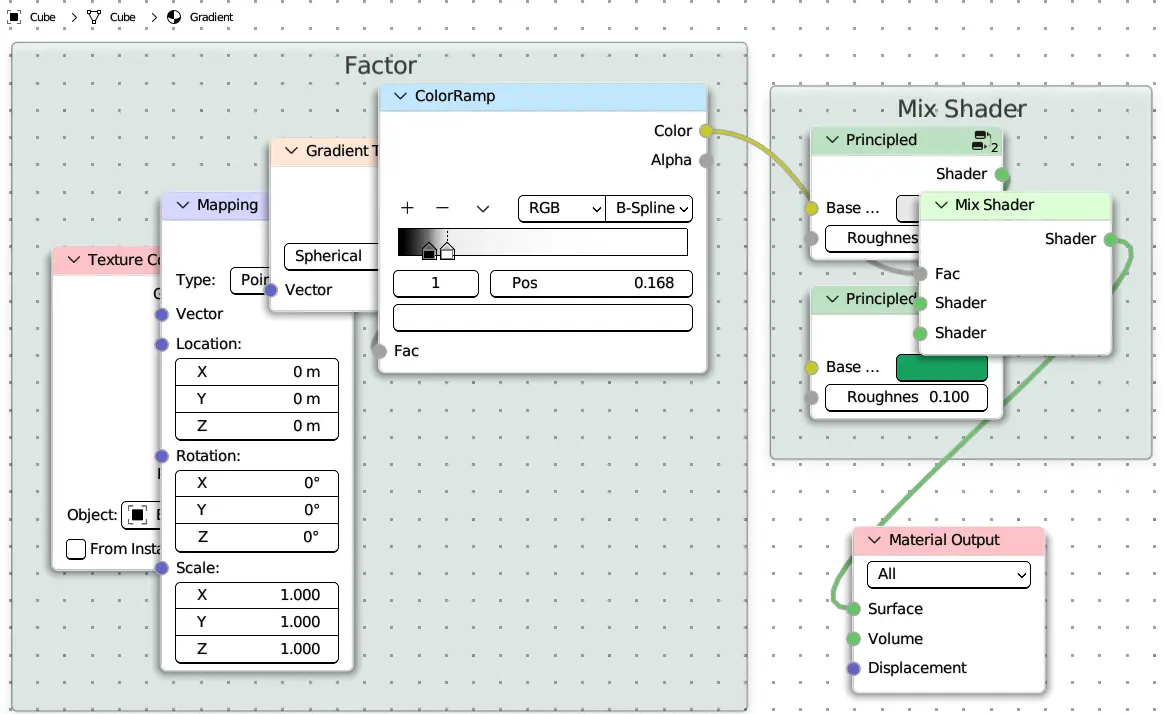
Task: Click the Scale X field
Action: [x=257, y=595]
